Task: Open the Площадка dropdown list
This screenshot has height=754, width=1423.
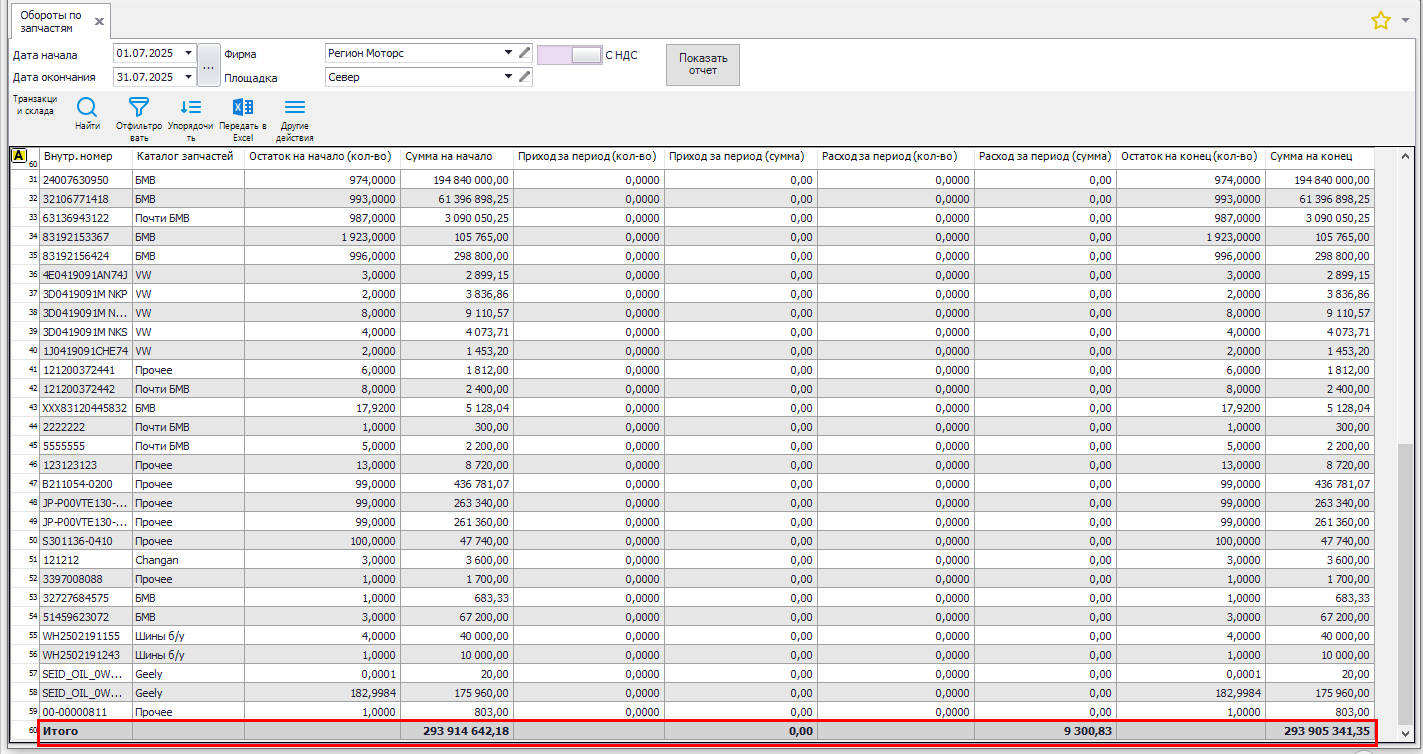Action: tap(508, 76)
